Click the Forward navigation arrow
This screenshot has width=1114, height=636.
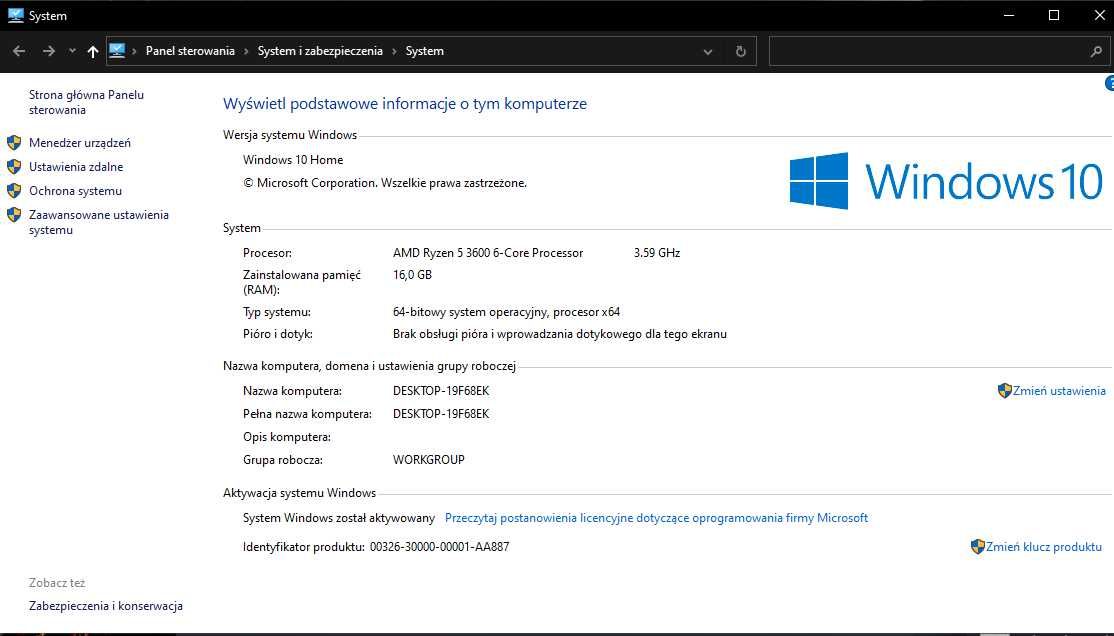tap(48, 51)
